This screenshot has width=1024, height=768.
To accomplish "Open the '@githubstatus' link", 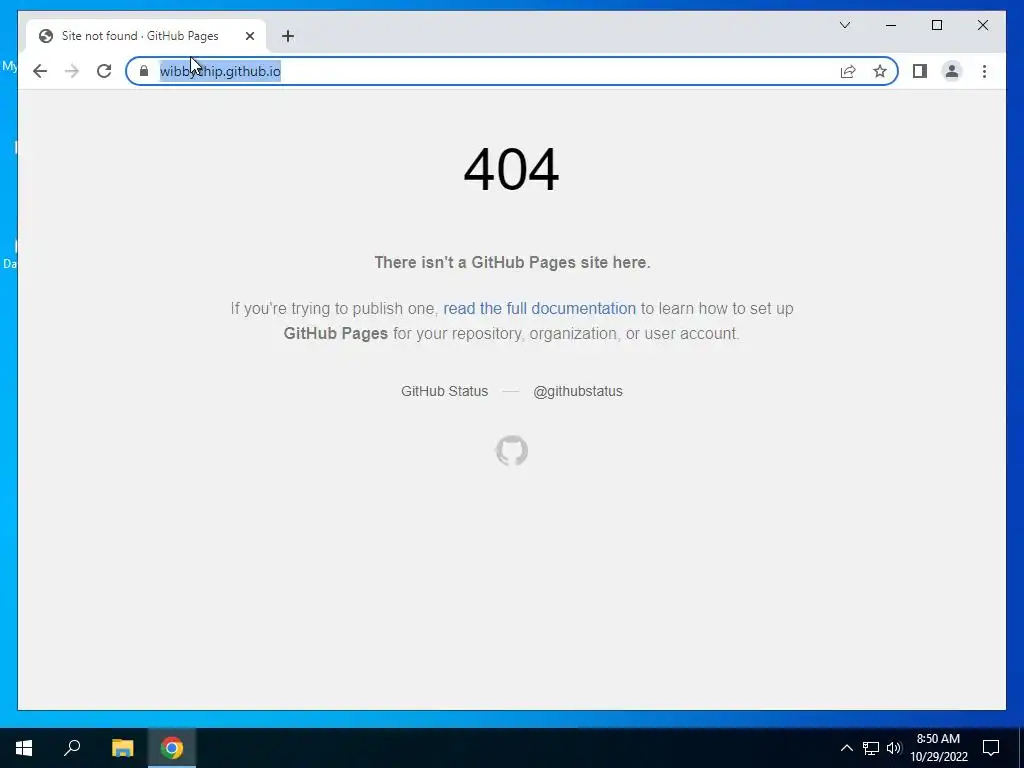I will pyautogui.click(x=578, y=391).
